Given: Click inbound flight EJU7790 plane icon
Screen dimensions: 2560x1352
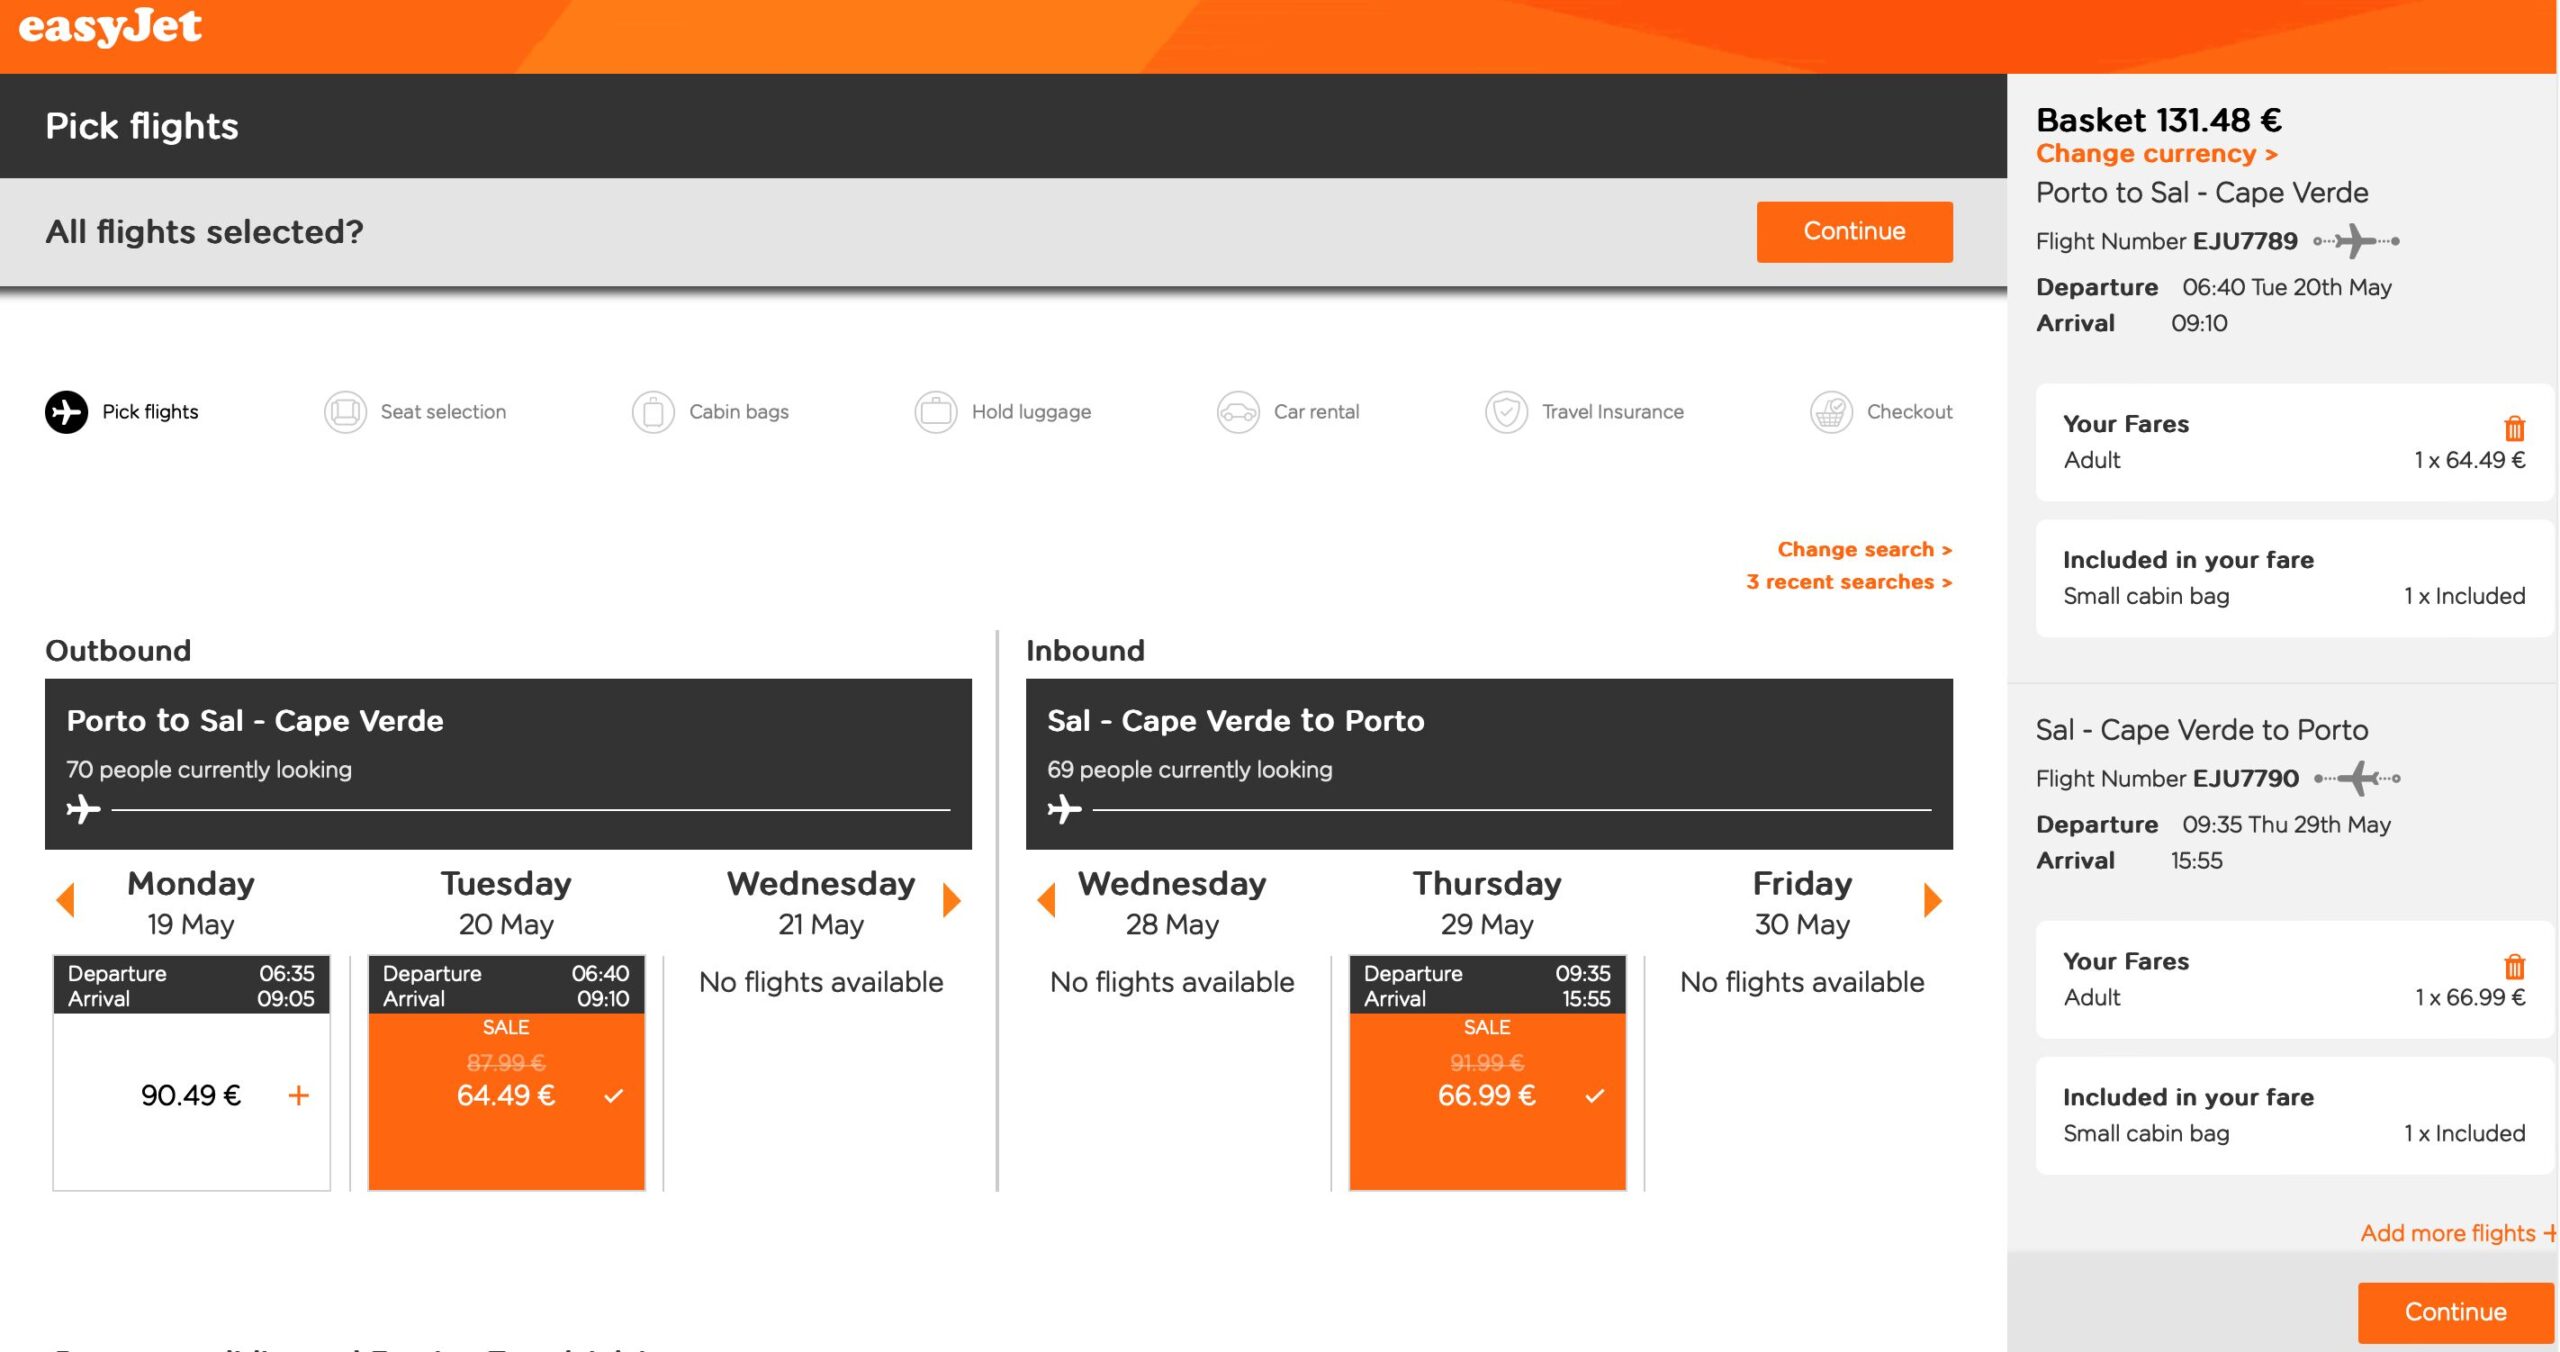Looking at the screenshot, I should pyautogui.click(x=2357, y=778).
